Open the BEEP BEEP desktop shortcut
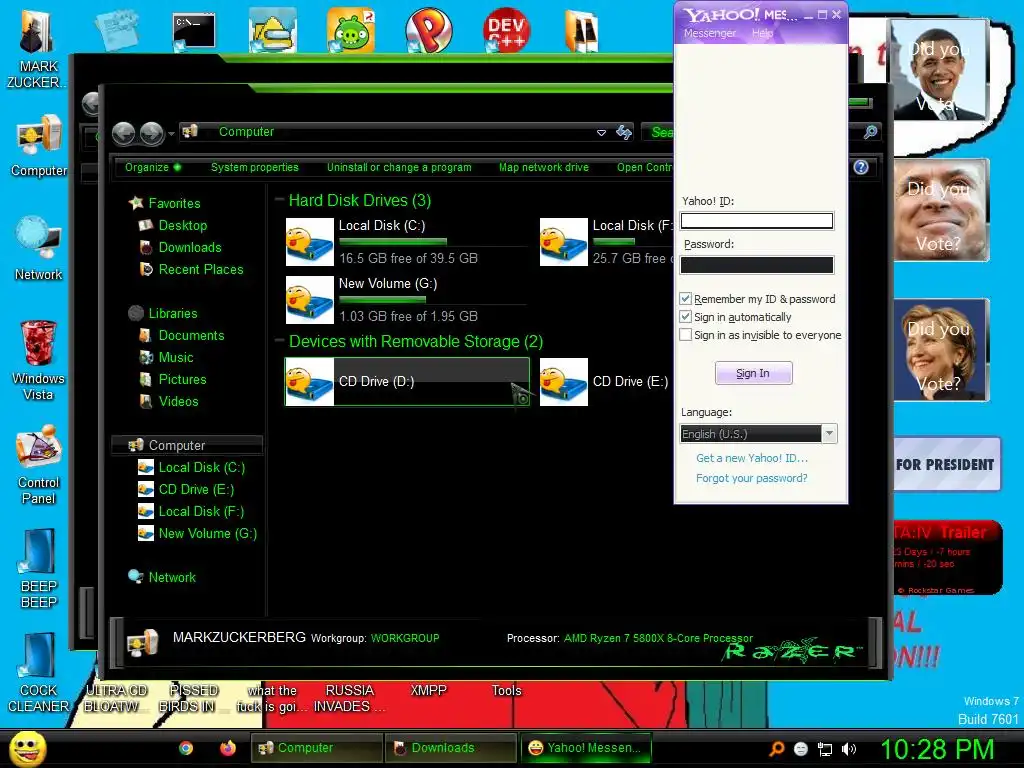Viewport: 1024px width, 768px height. pyautogui.click(x=39, y=568)
